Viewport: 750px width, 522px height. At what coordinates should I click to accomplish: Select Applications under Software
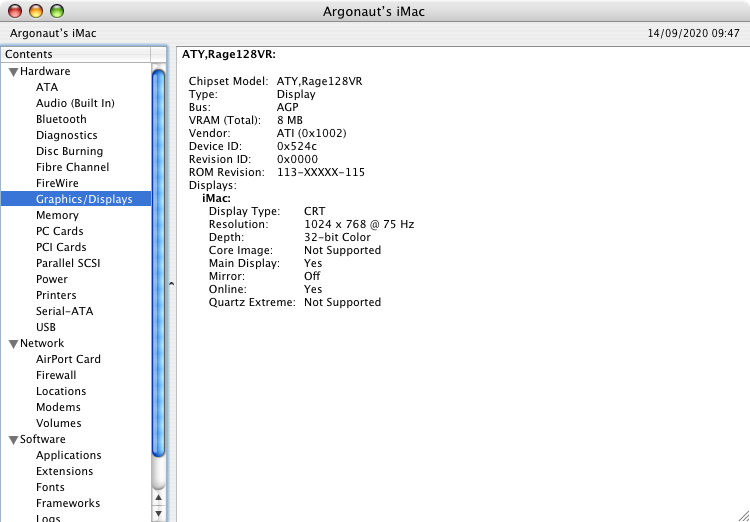[68, 455]
